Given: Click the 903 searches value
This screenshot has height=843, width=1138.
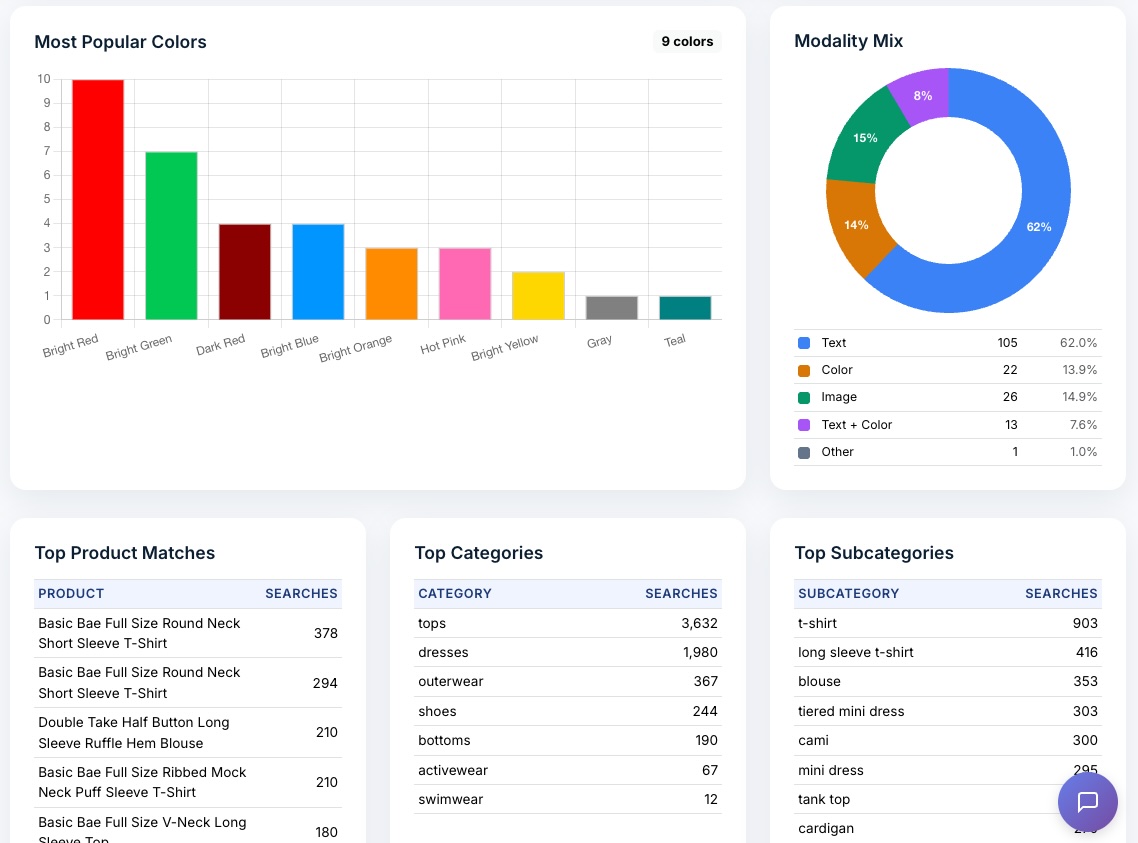Looking at the screenshot, I should (1085, 623).
